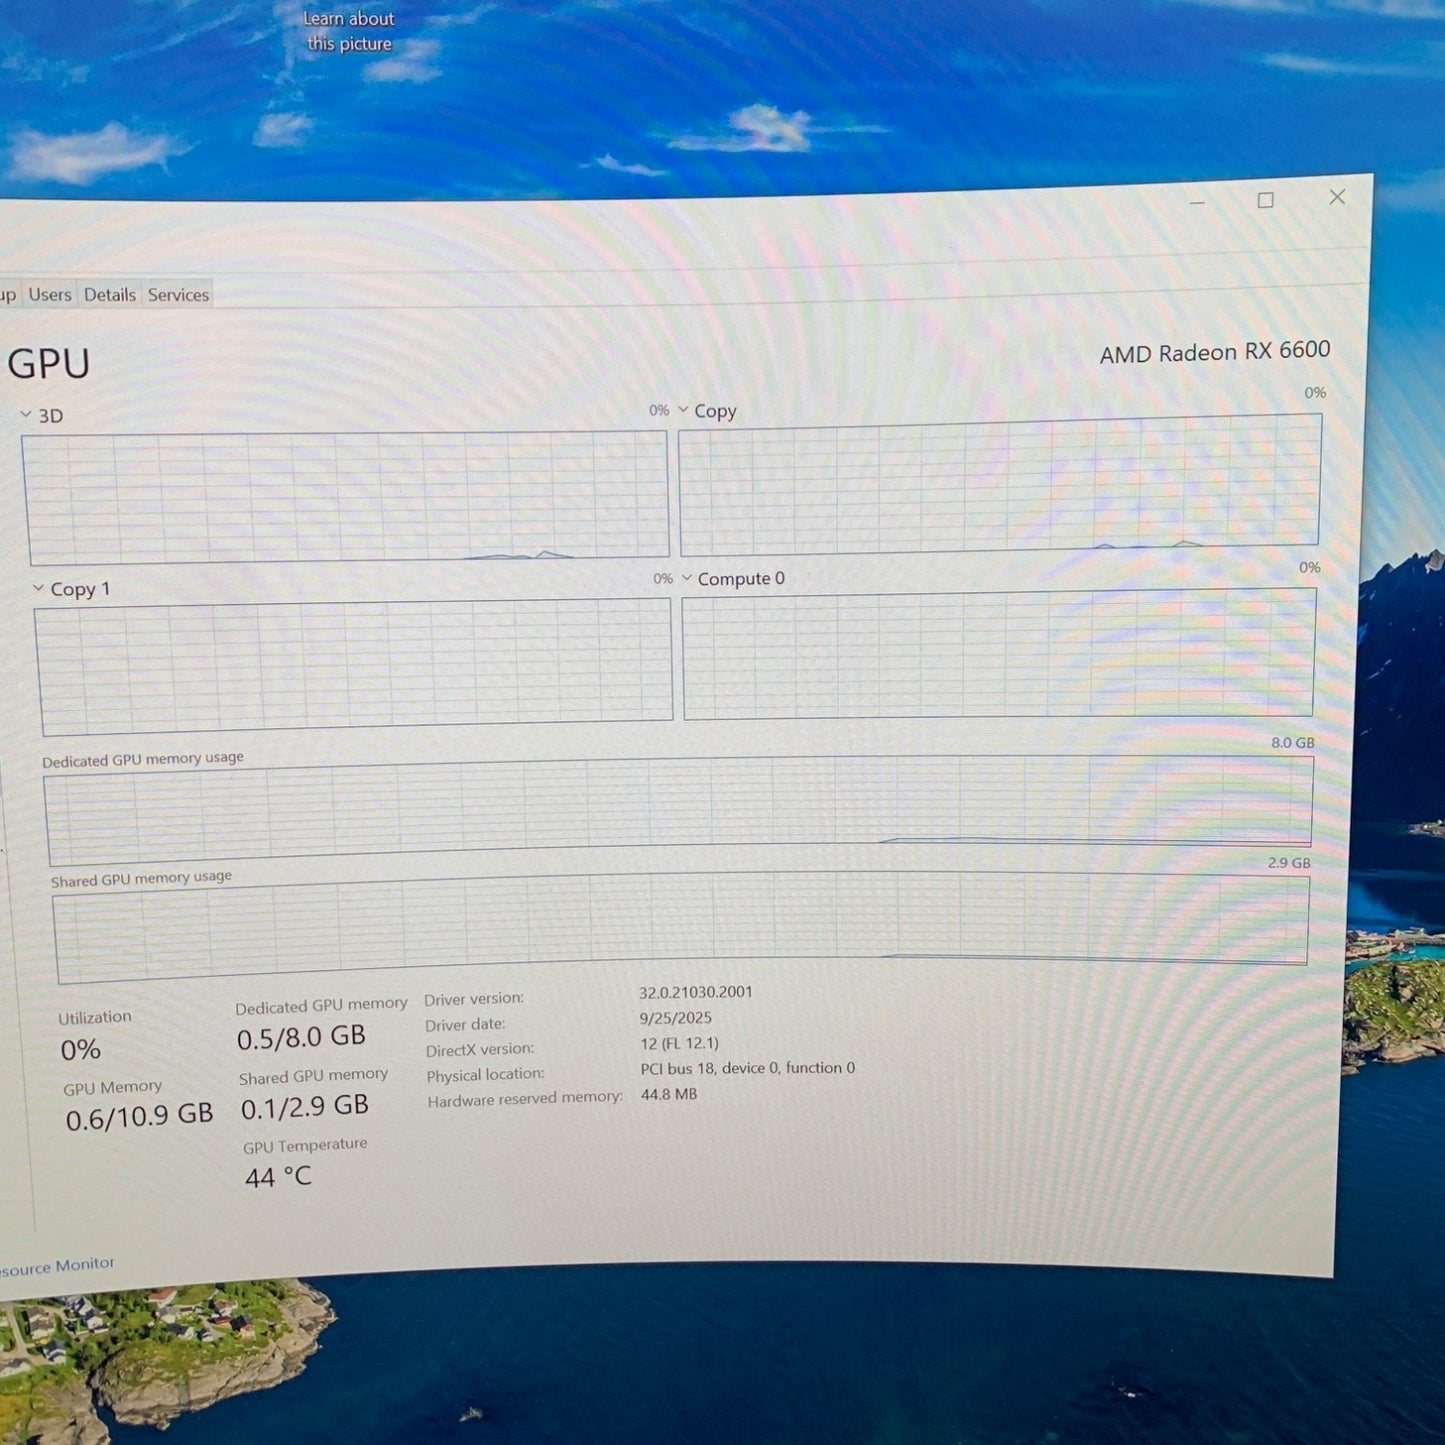
Task: Collapse the Compute 0 graph section
Action: (687, 577)
